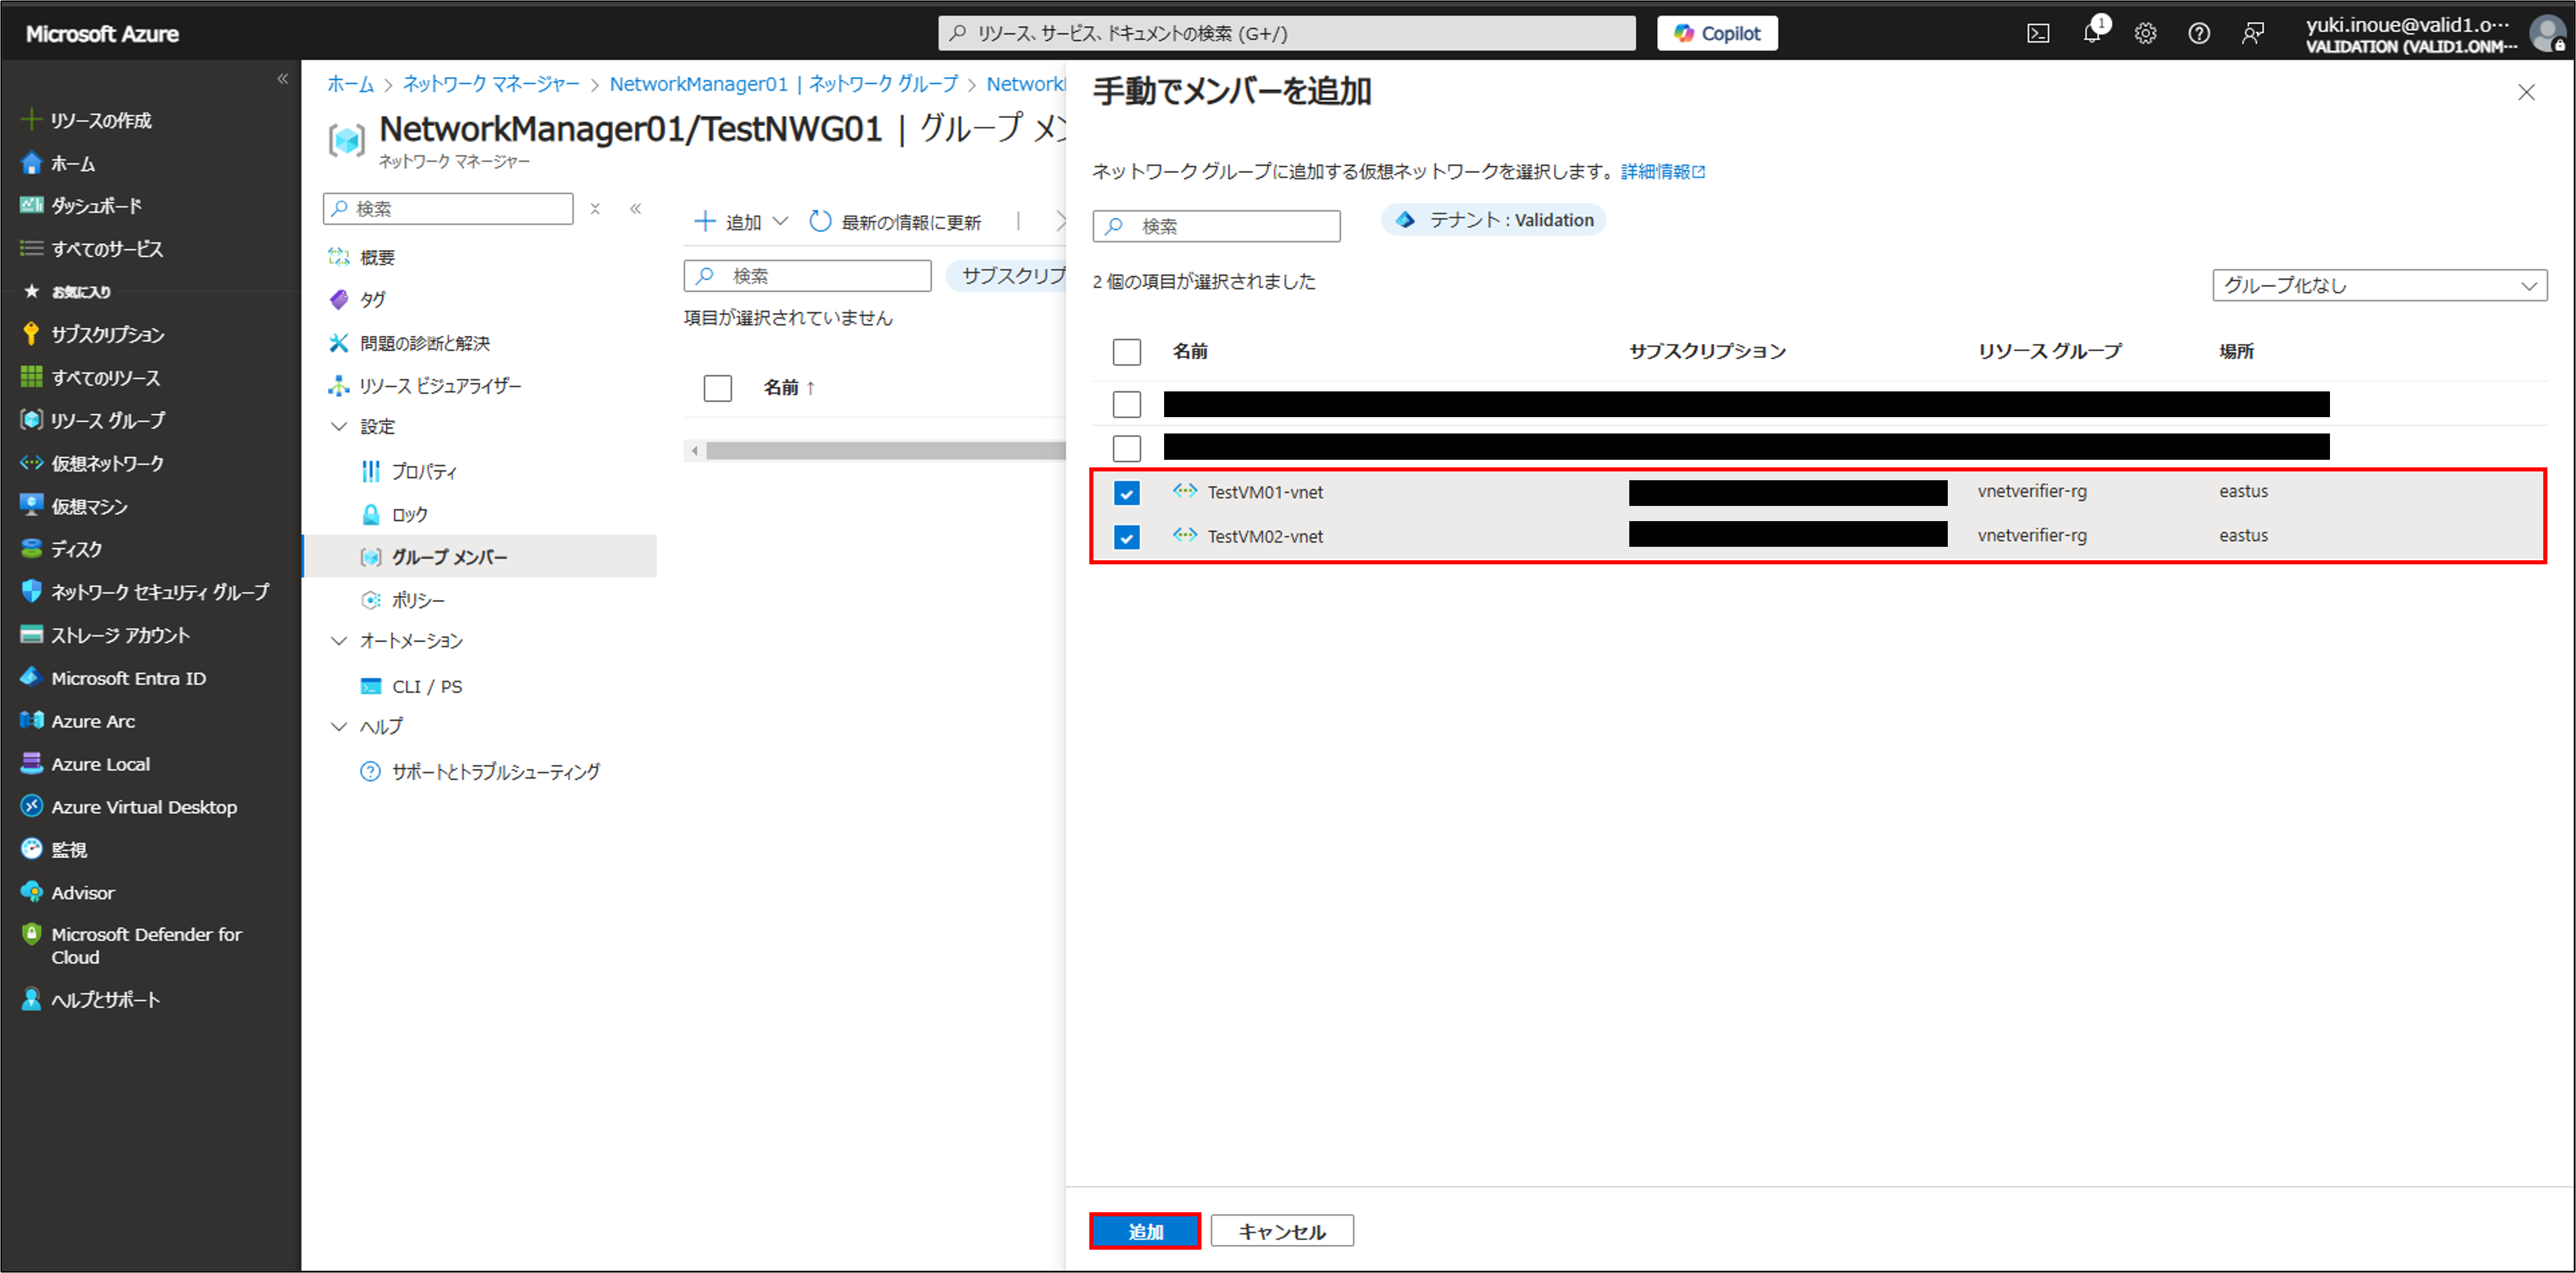
Task: Collapse the Automation (オートメーション) section
Action: point(339,641)
